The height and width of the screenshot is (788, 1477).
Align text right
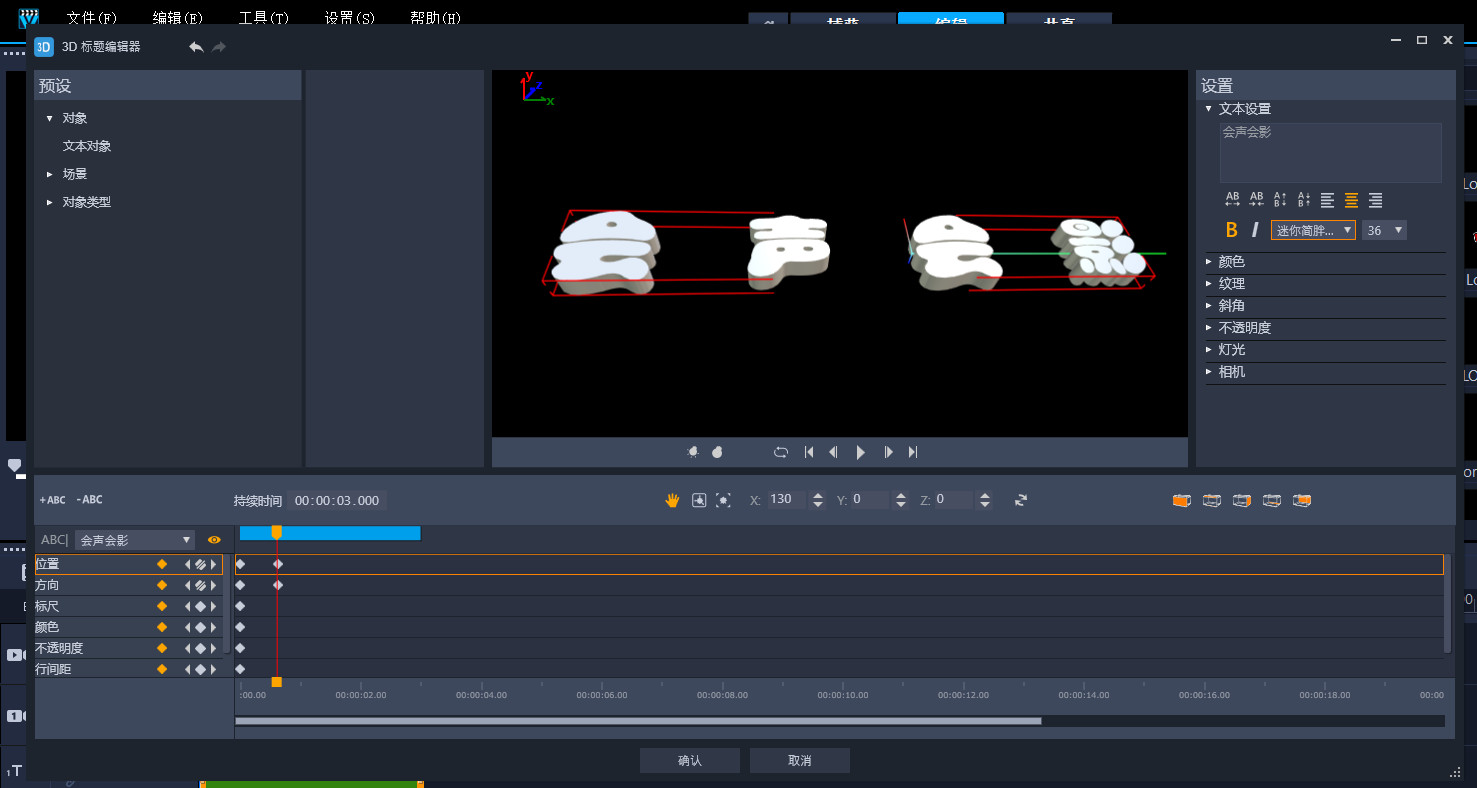pos(1376,200)
